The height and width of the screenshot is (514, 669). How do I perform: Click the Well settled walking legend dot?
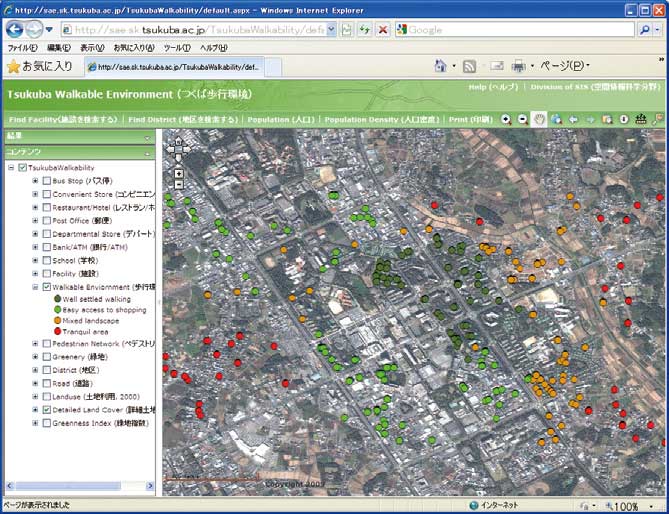58,299
